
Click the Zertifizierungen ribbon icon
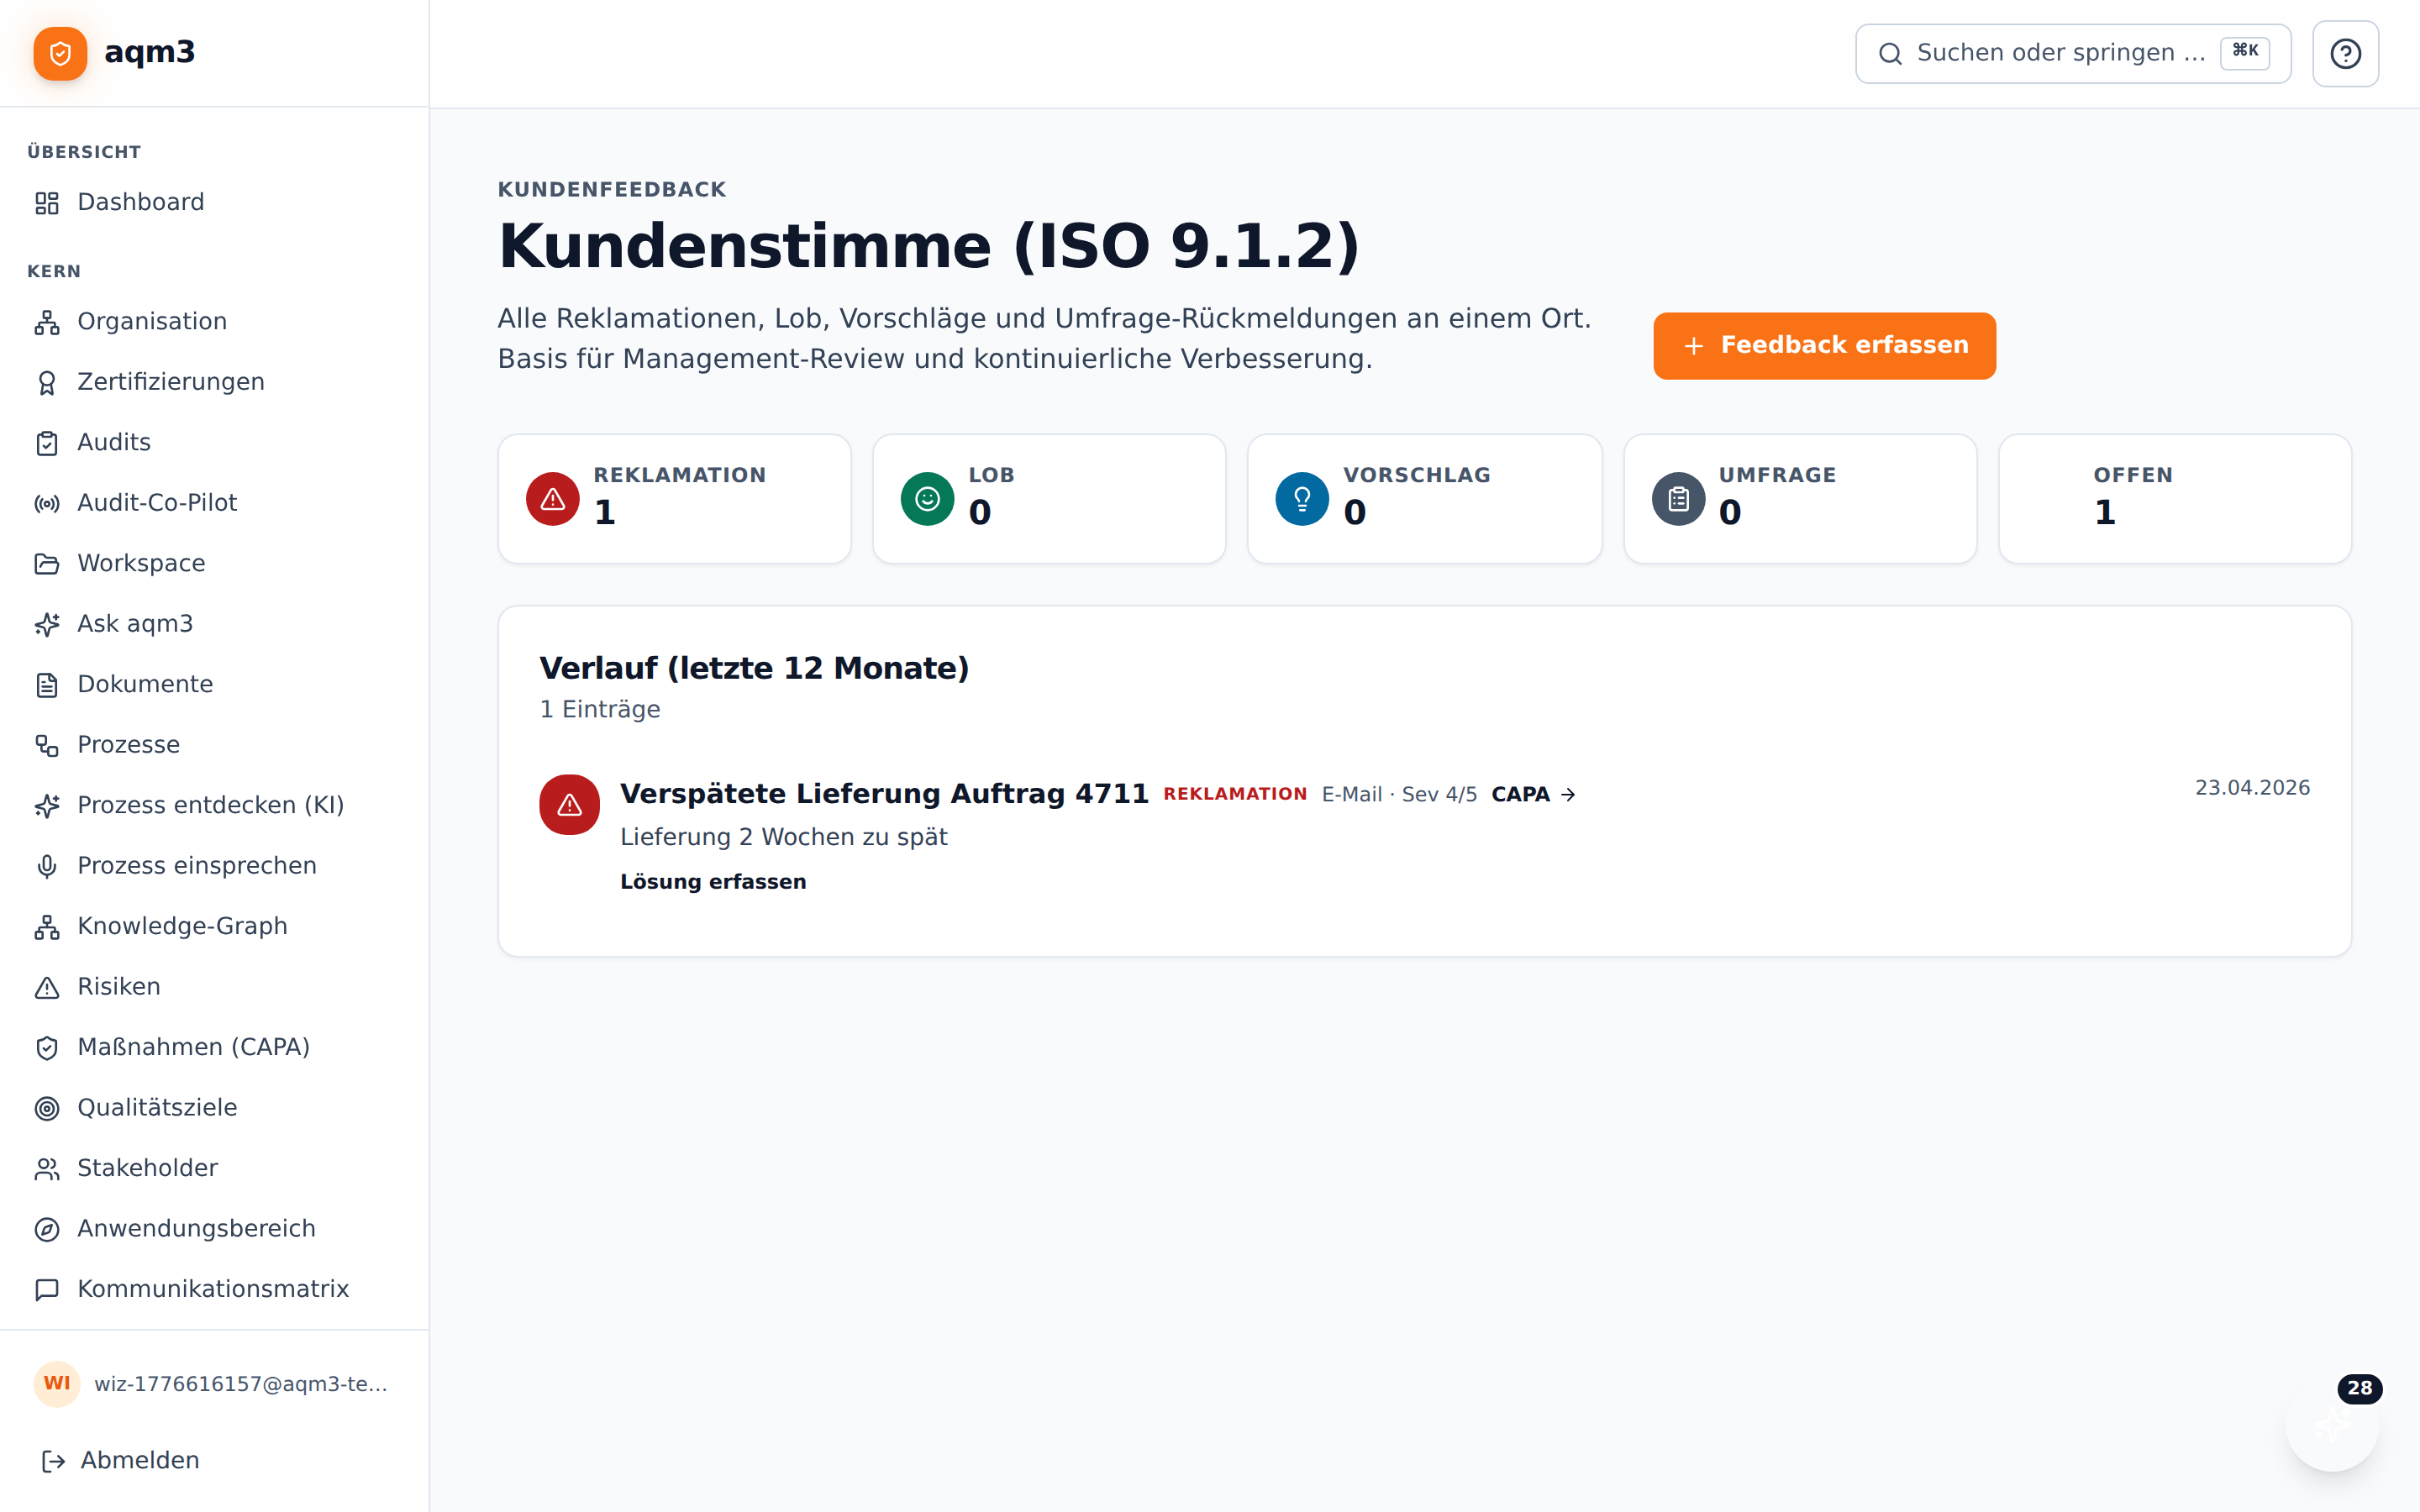click(x=47, y=383)
